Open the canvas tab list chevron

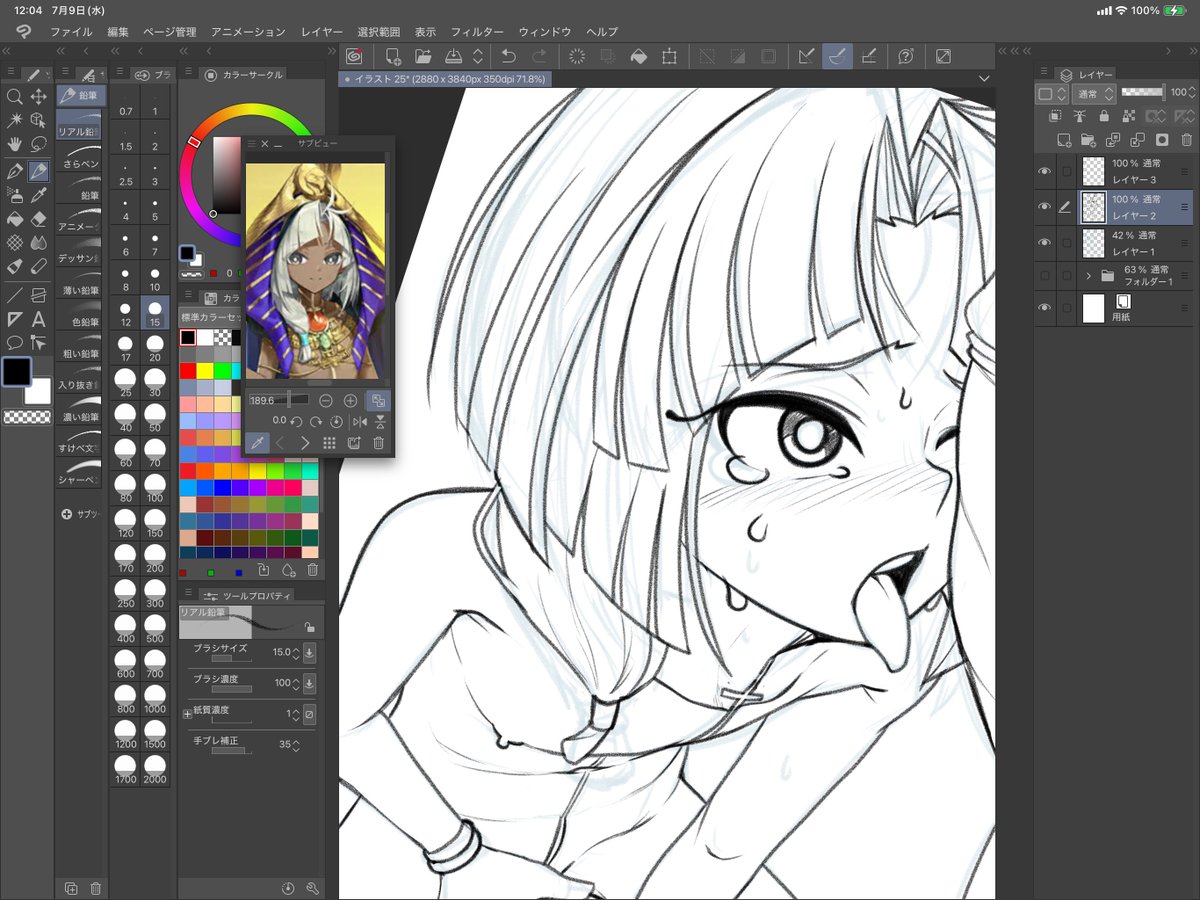984,78
